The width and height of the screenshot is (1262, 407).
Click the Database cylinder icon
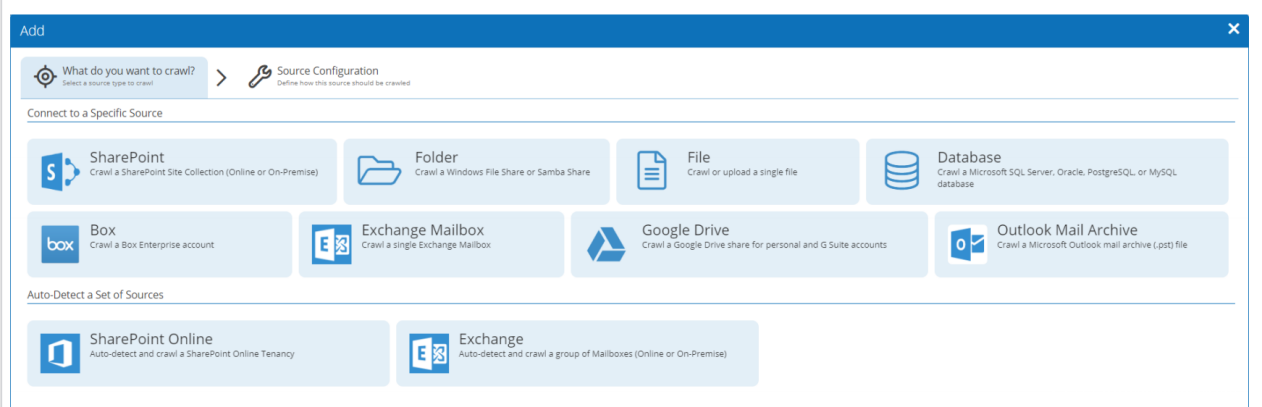pyautogui.click(x=902, y=172)
